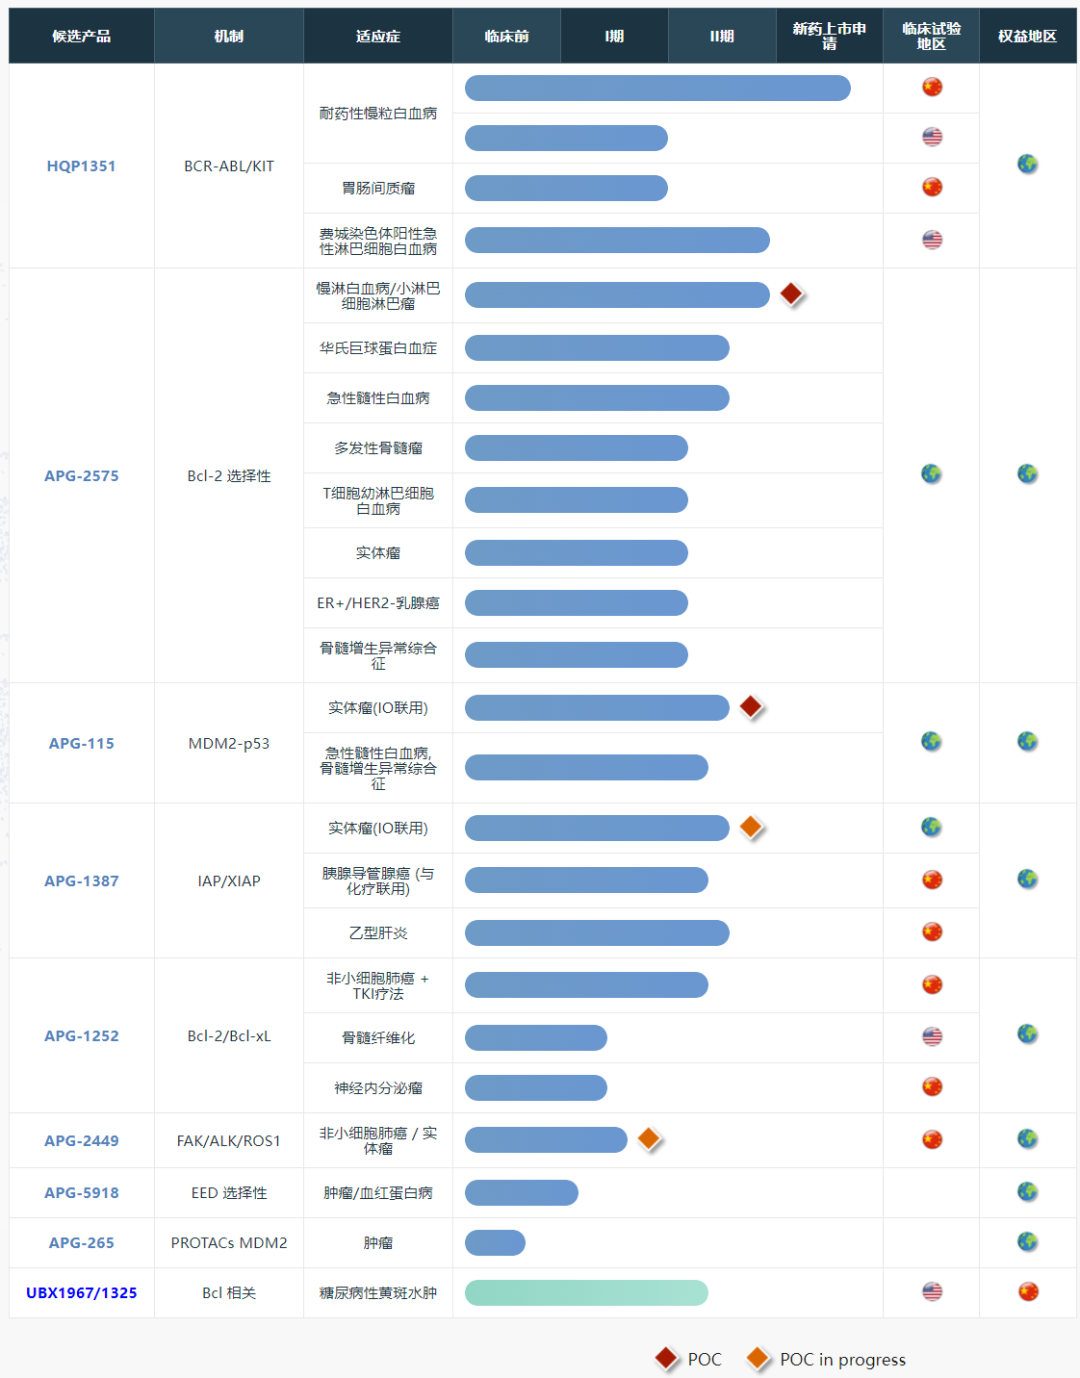This screenshot has height=1378, width=1080.
Task: Open the APG-5918 product link
Action: [81, 1193]
